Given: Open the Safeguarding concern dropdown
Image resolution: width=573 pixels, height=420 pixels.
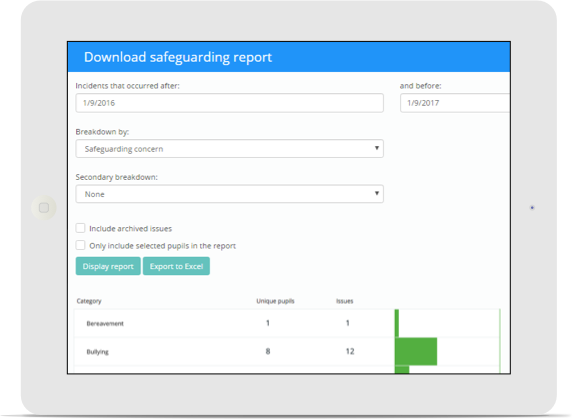Looking at the screenshot, I should tap(229, 148).
